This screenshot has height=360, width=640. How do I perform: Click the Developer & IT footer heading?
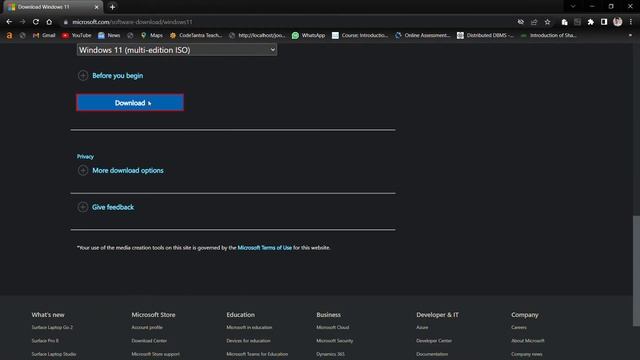438,315
